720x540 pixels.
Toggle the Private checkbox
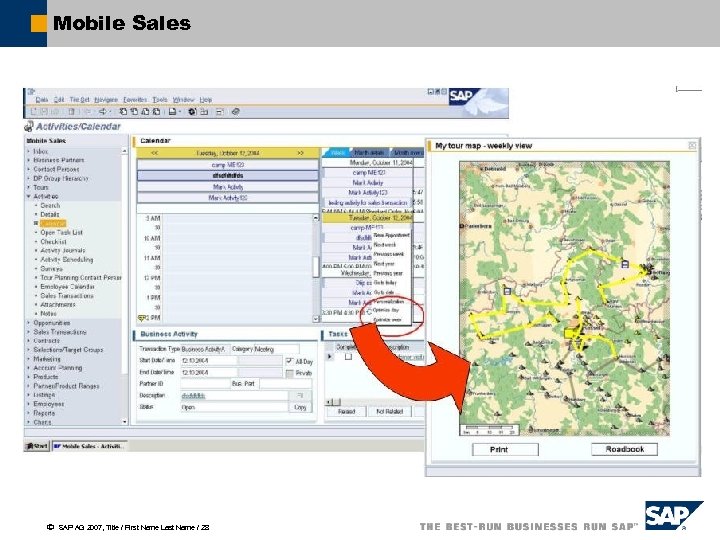(x=289, y=373)
